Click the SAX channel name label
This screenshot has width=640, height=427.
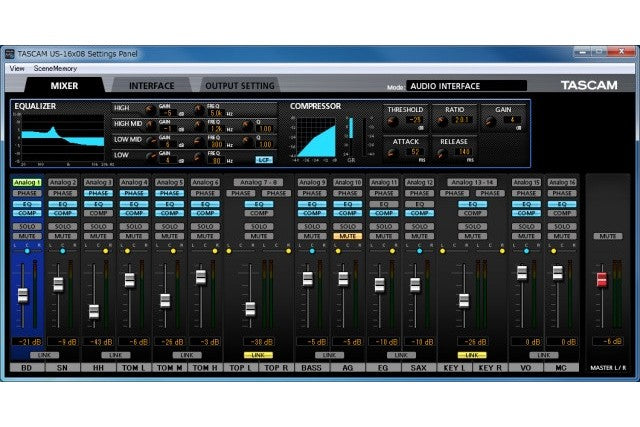419,368
